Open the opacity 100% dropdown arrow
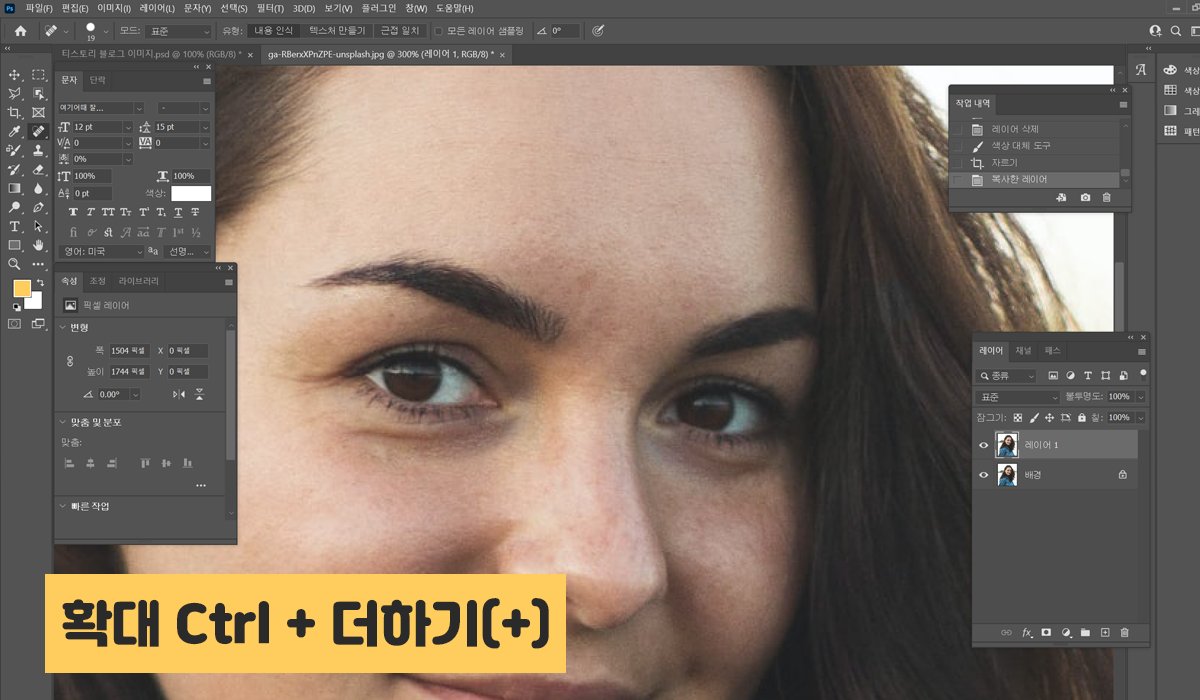Viewport: 1200px width, 700px height. (1141, 397)
